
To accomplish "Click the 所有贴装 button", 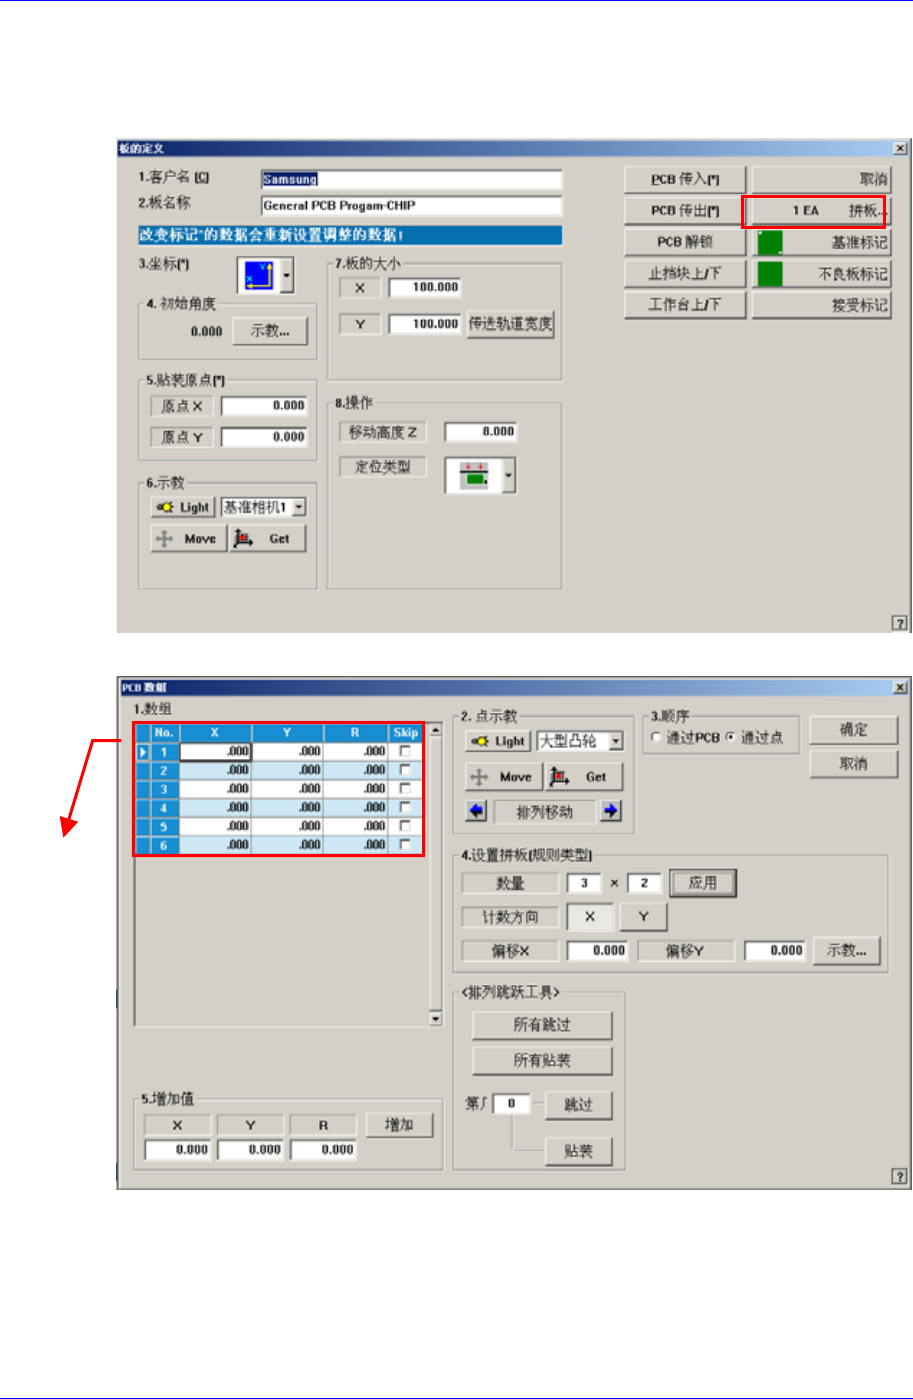I will point(542,1061).
